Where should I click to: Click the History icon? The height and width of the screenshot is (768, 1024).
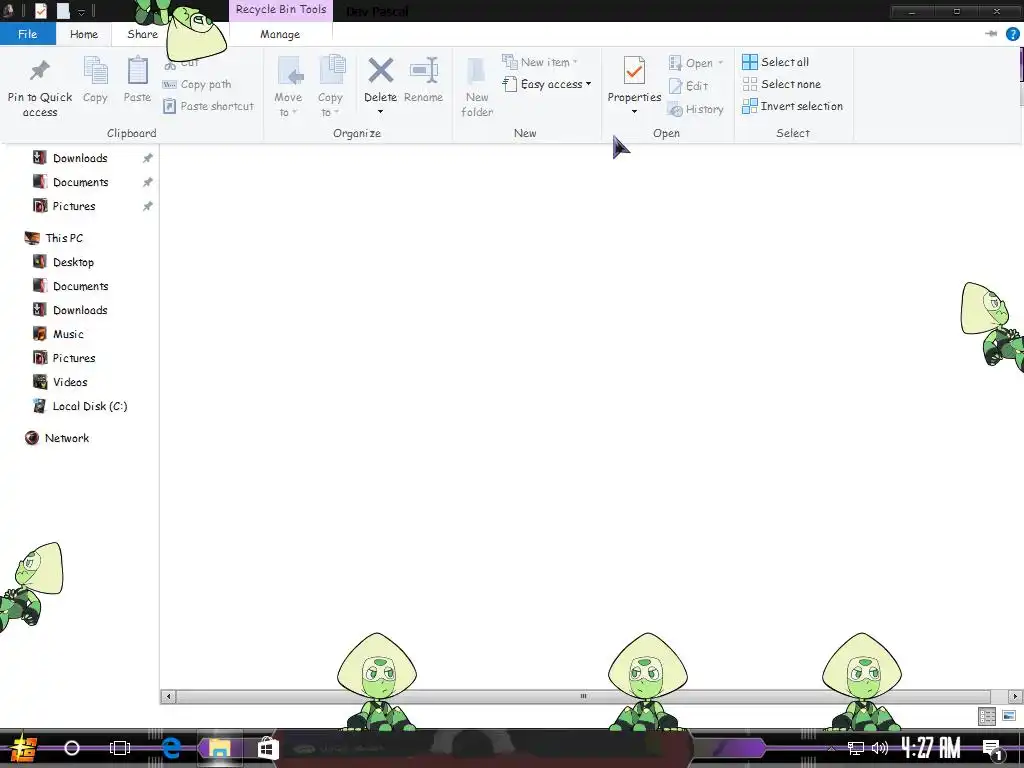pos(675,109)
